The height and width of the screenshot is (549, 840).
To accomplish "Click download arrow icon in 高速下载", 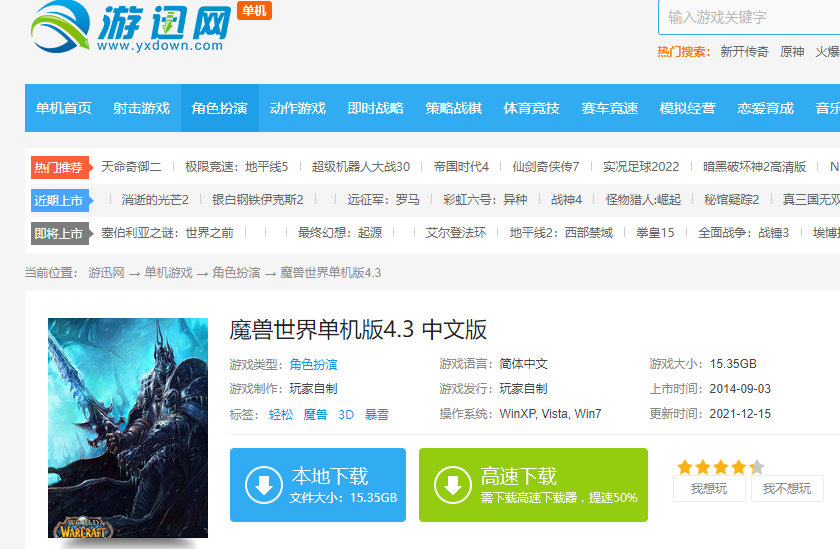I will coord(453,485).
